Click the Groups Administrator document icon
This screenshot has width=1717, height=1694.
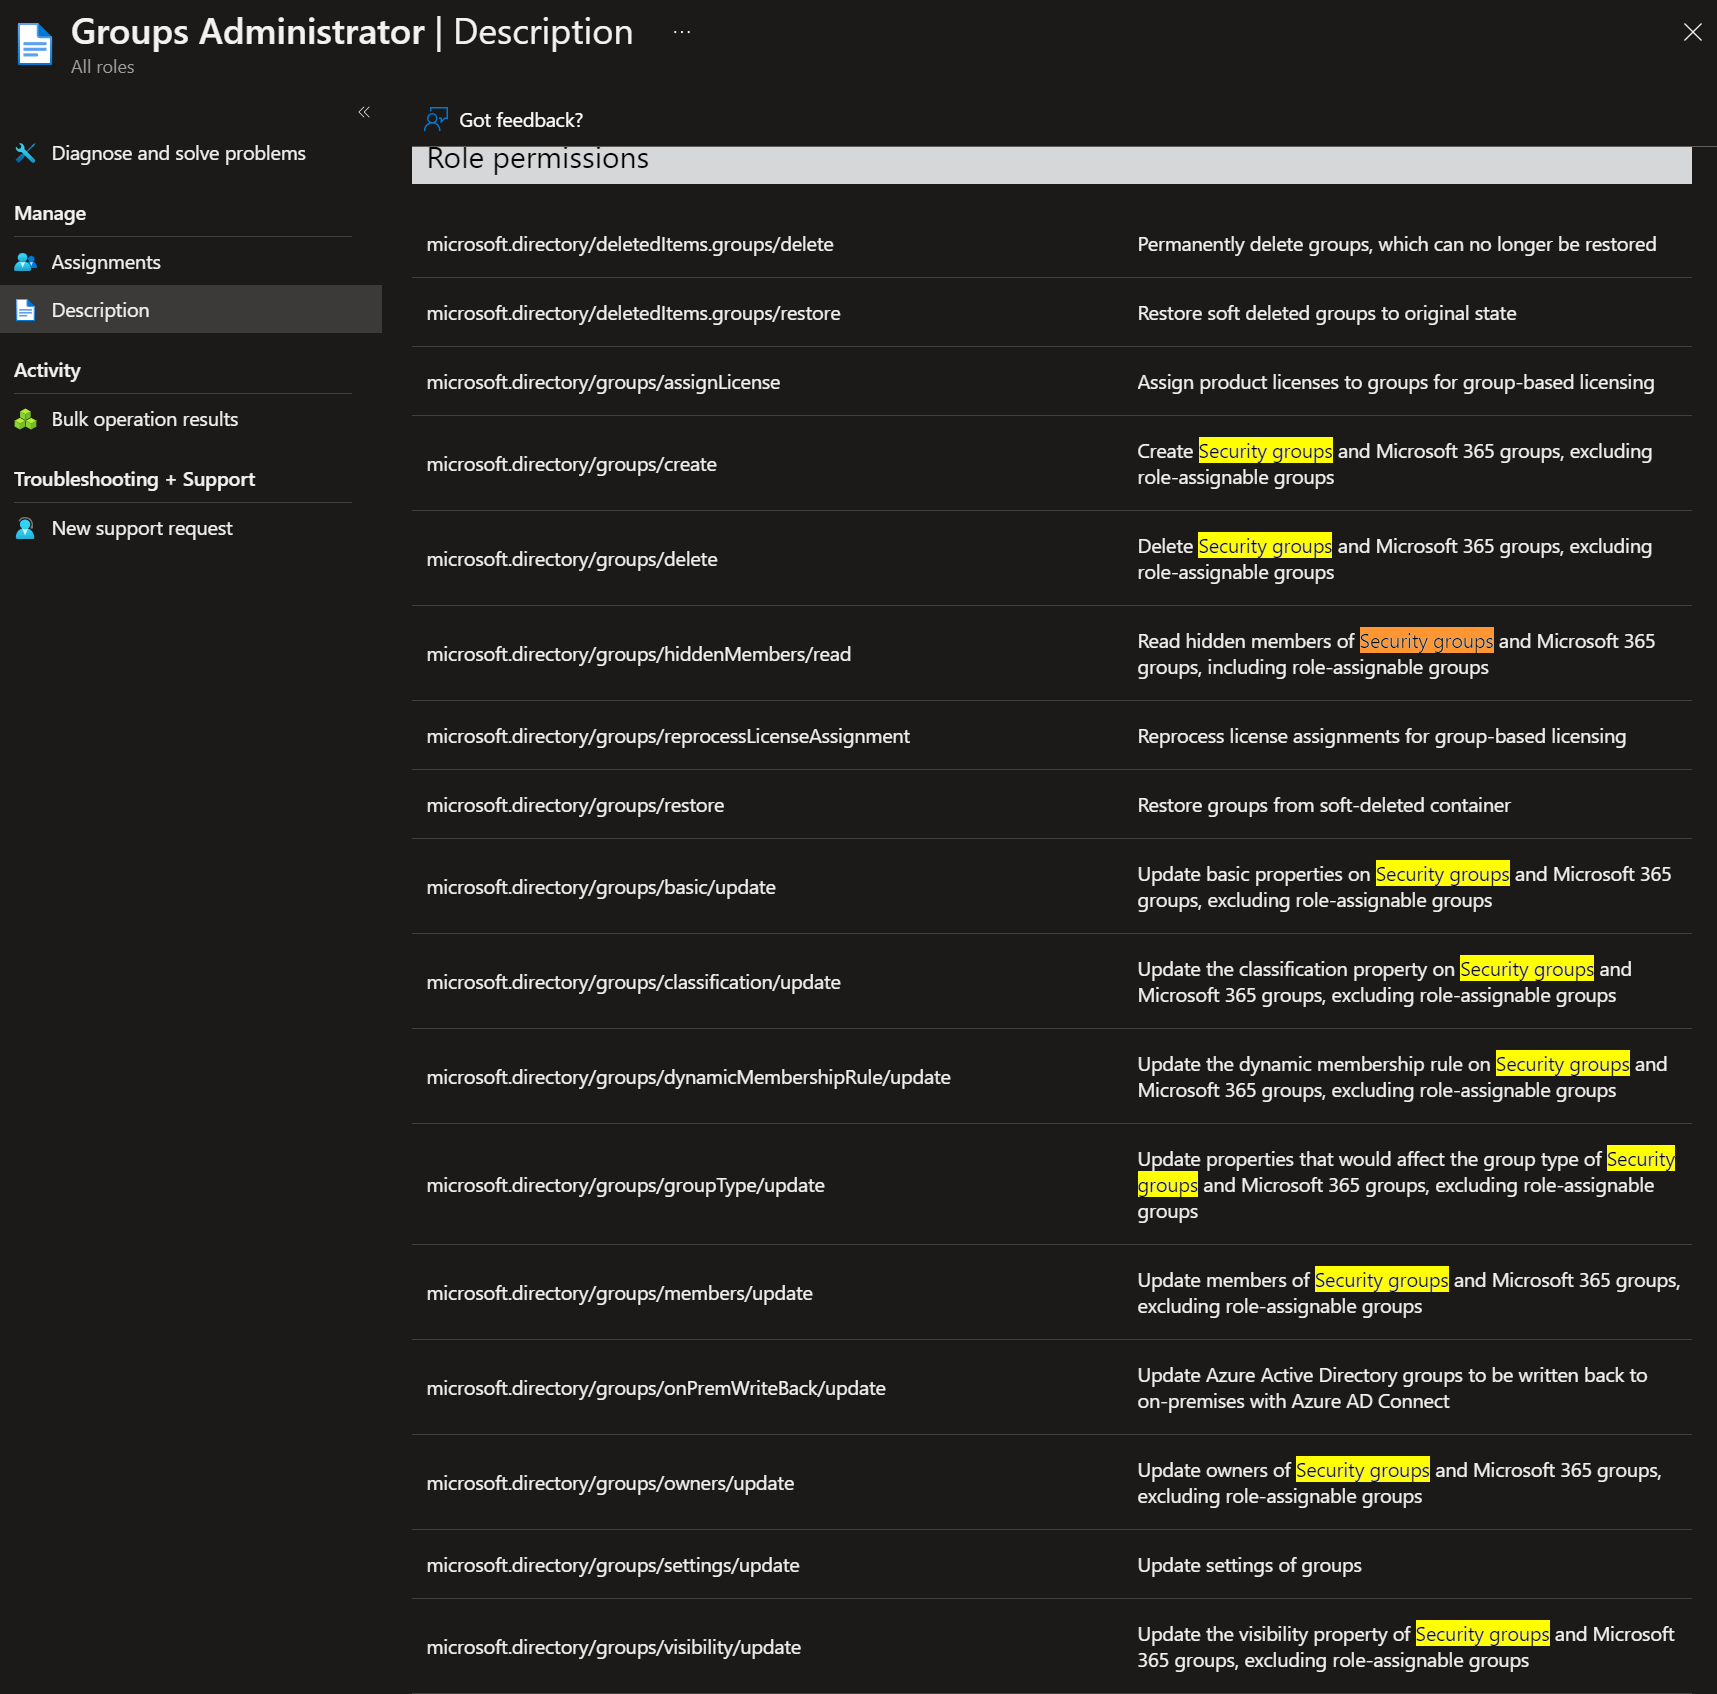[34, 43]
